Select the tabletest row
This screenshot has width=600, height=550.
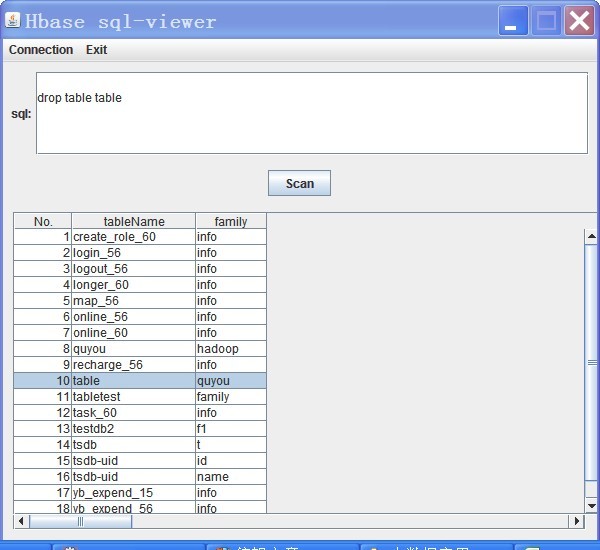(140, 397)
